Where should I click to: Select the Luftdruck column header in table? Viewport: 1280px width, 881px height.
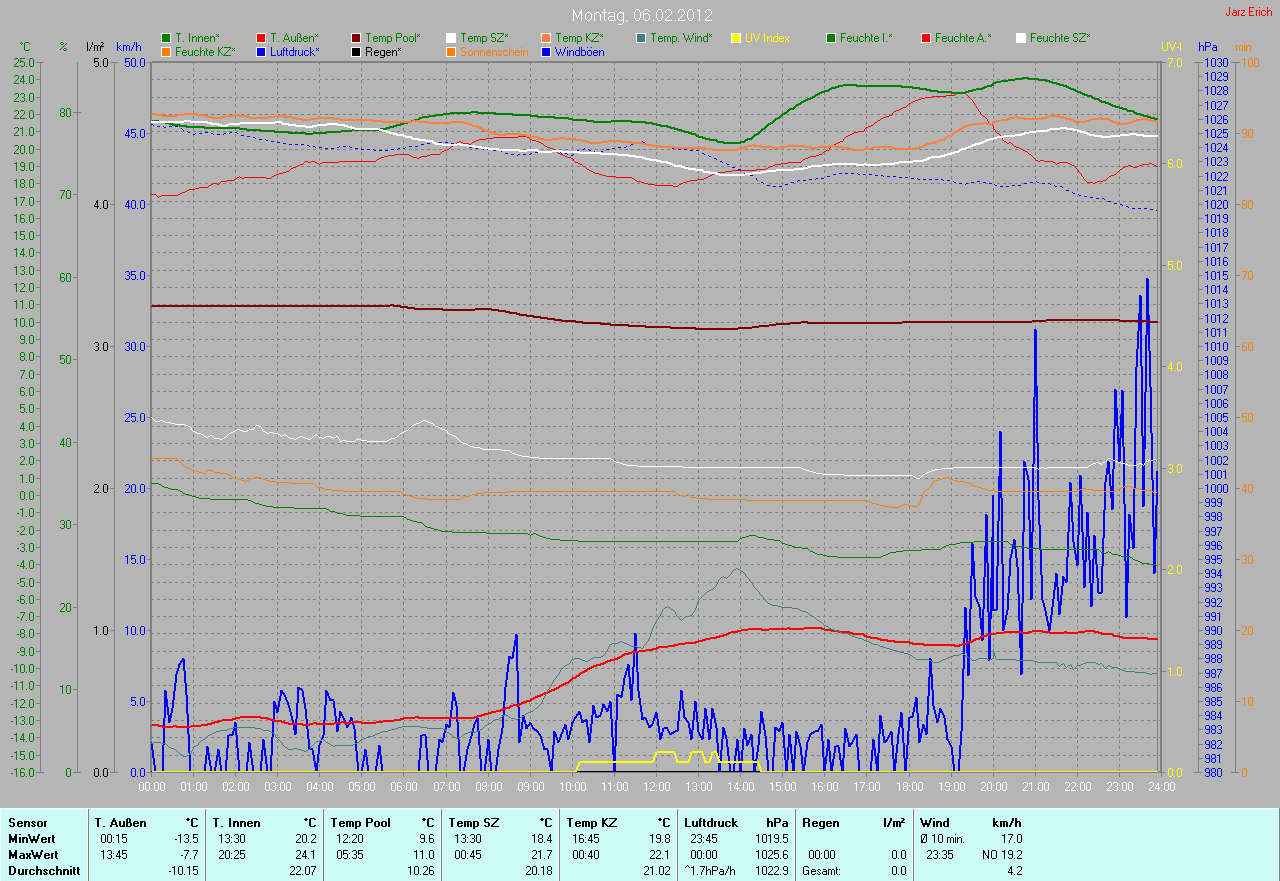point(710,822)
